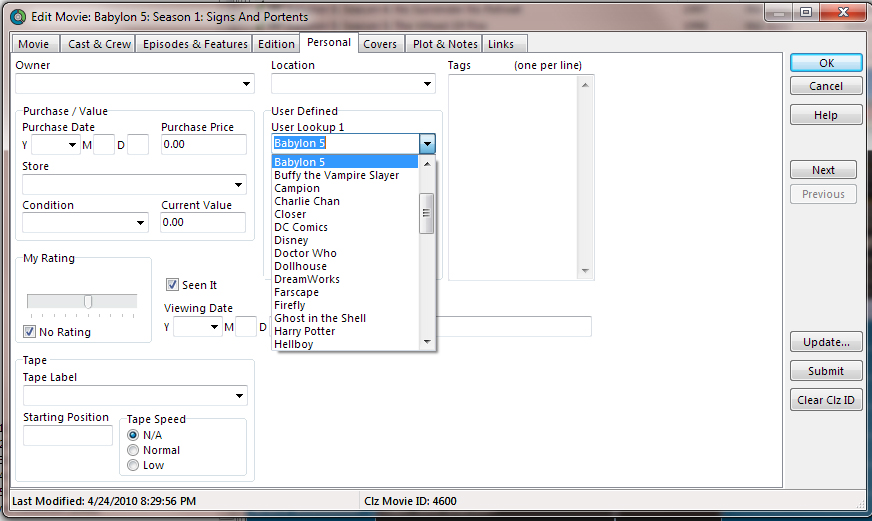872x521 pixels.
Task: Open the Cast & Crew tab
Action: tap(99, 44)
